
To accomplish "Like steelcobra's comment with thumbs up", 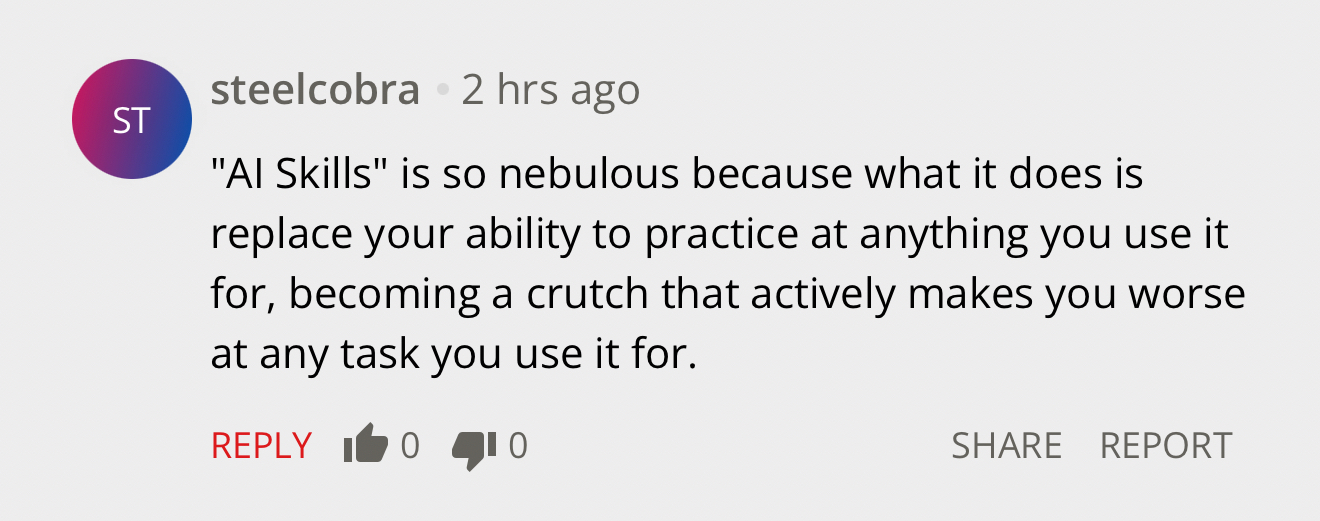I will (364, 445).
